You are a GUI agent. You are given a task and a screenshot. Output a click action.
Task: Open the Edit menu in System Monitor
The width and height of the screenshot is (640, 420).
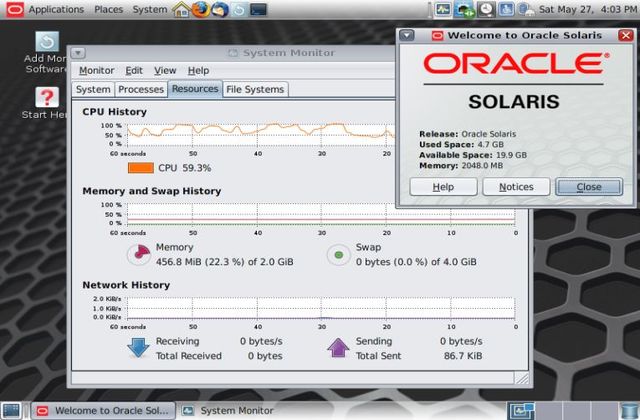tap(134, 71)
